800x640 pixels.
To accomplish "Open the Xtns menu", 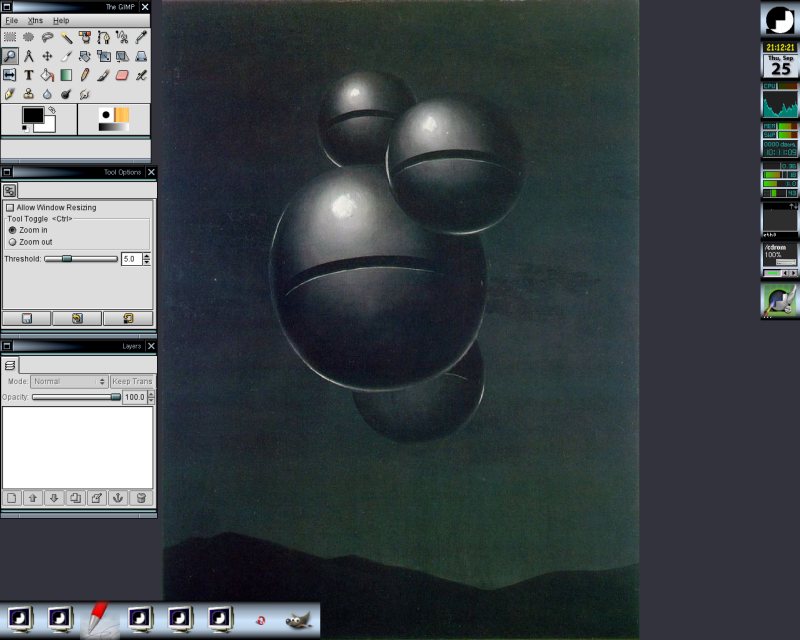I will point(35,20).
